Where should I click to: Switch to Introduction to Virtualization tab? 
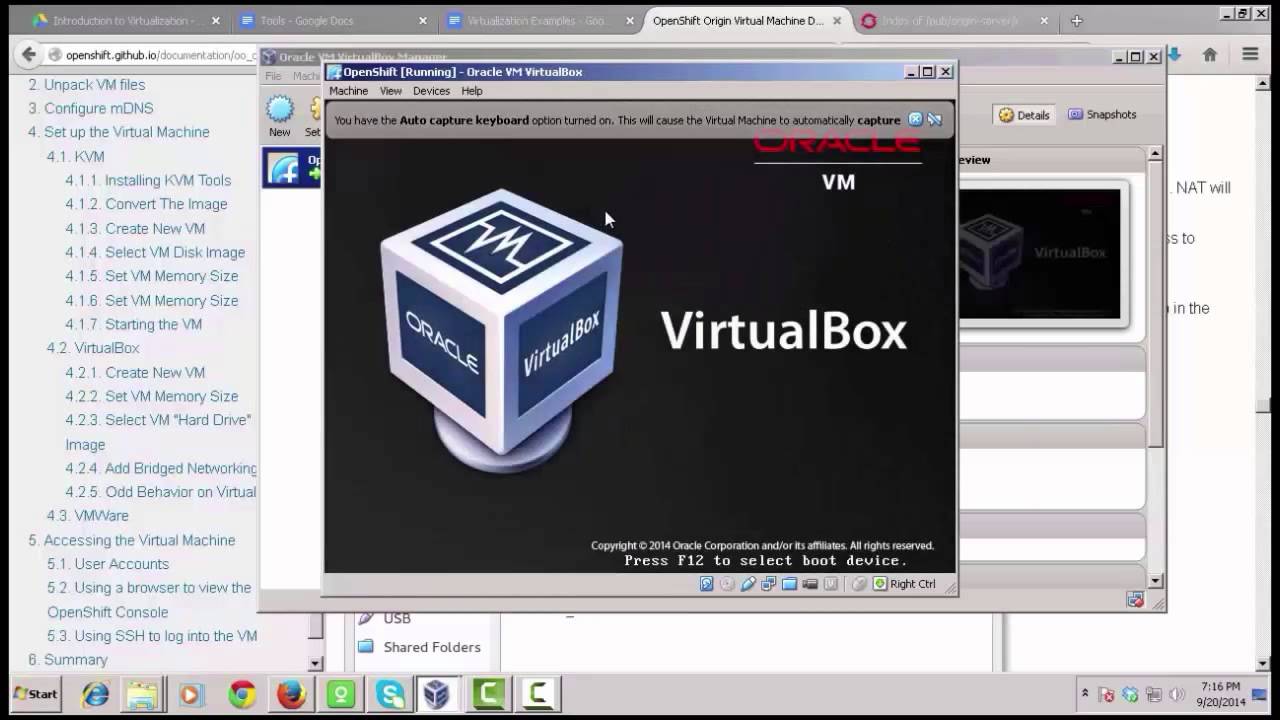click(125, 20)
